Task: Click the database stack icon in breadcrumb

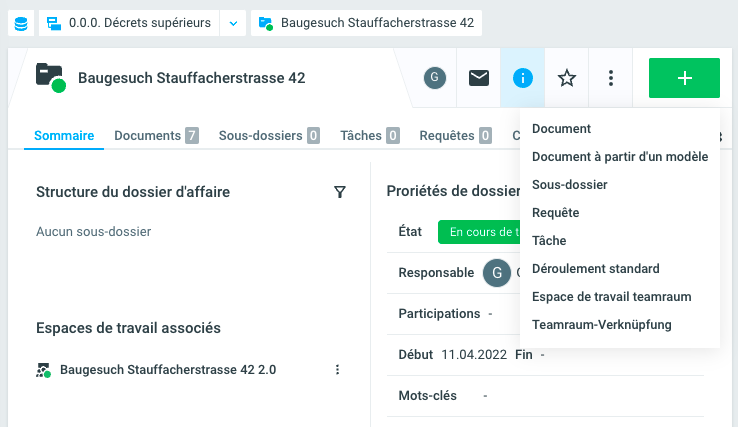Action: pos(21,23)
